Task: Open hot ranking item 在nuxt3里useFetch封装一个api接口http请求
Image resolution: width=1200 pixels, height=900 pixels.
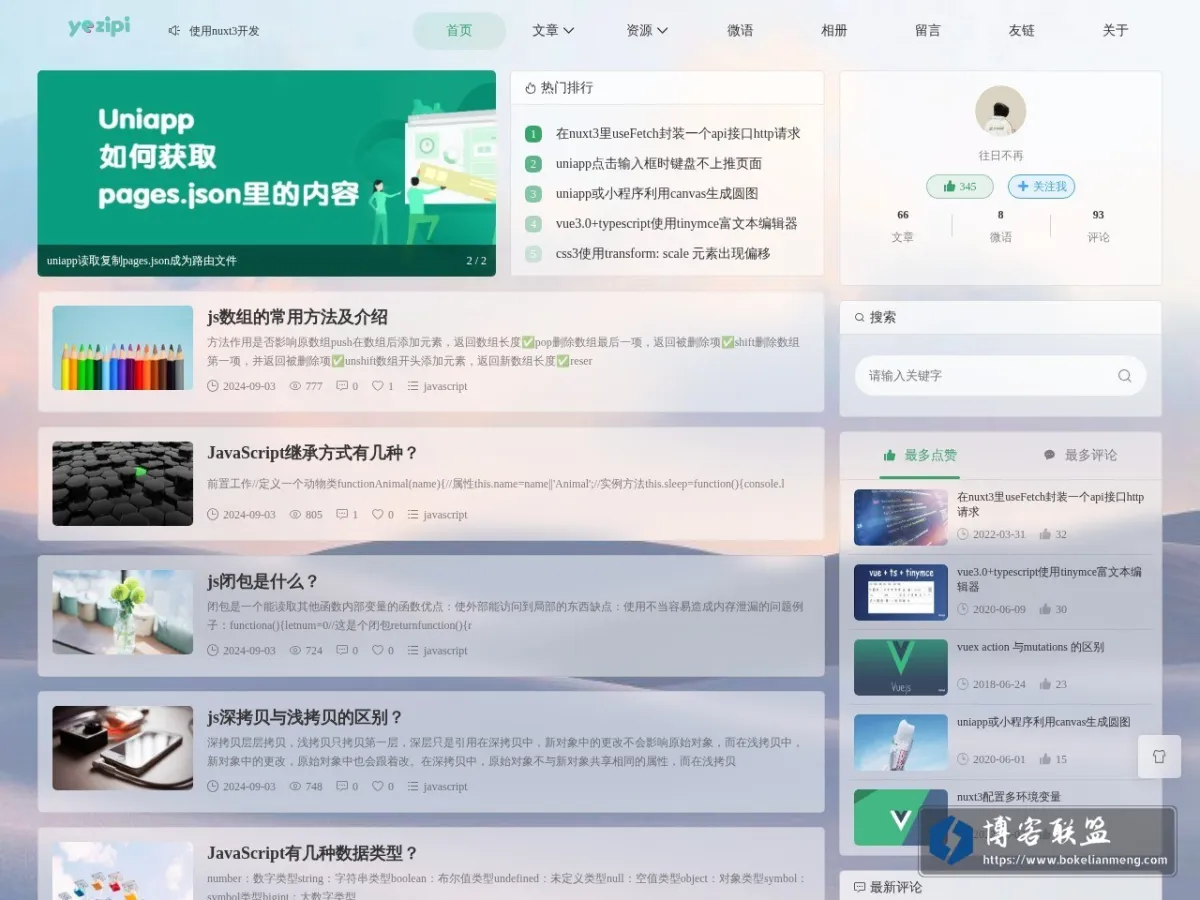Action: [x=678, y=134]
